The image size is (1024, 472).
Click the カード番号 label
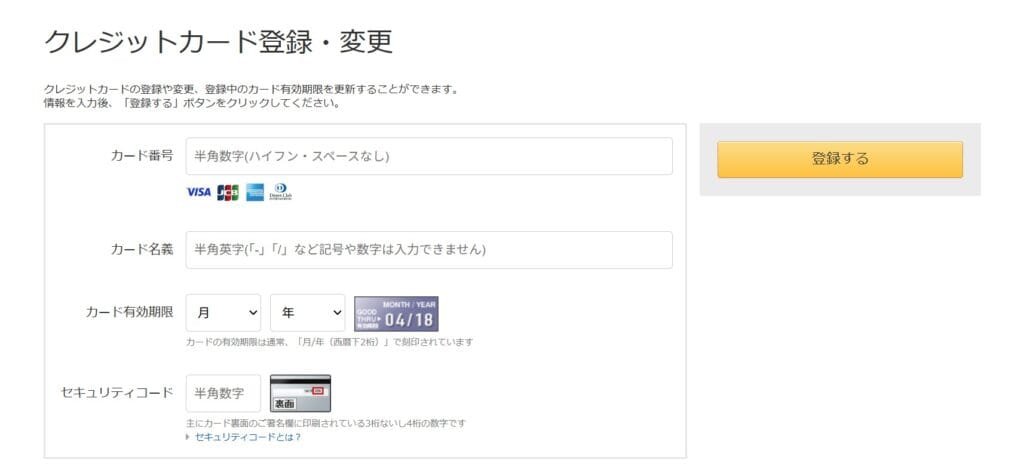click(142, 155)
